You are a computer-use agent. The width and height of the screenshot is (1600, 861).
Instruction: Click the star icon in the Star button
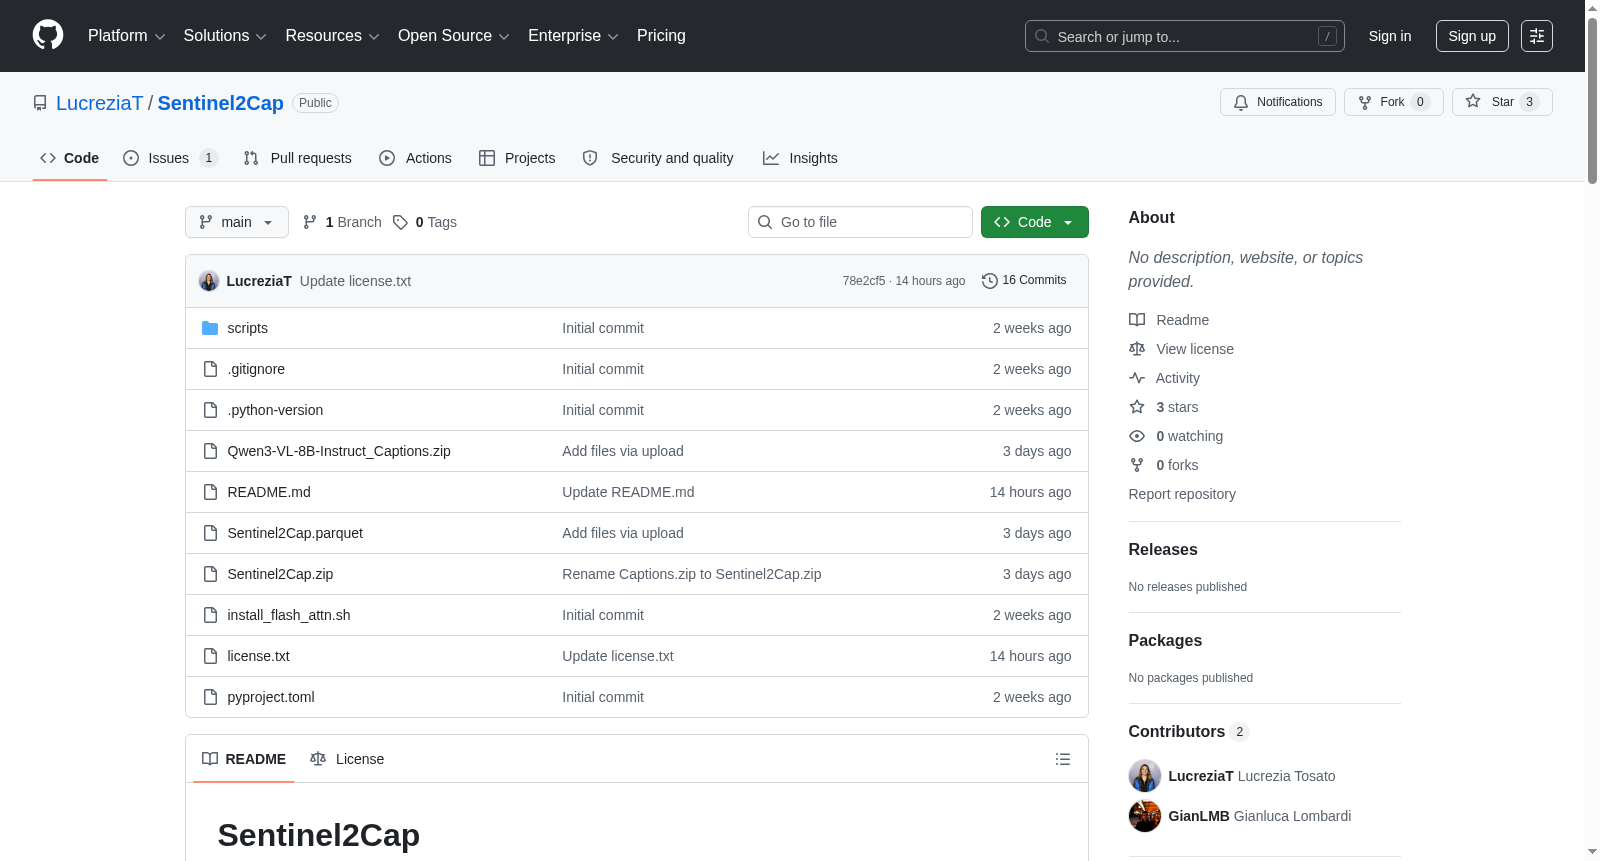click(x=1473, y=101)
